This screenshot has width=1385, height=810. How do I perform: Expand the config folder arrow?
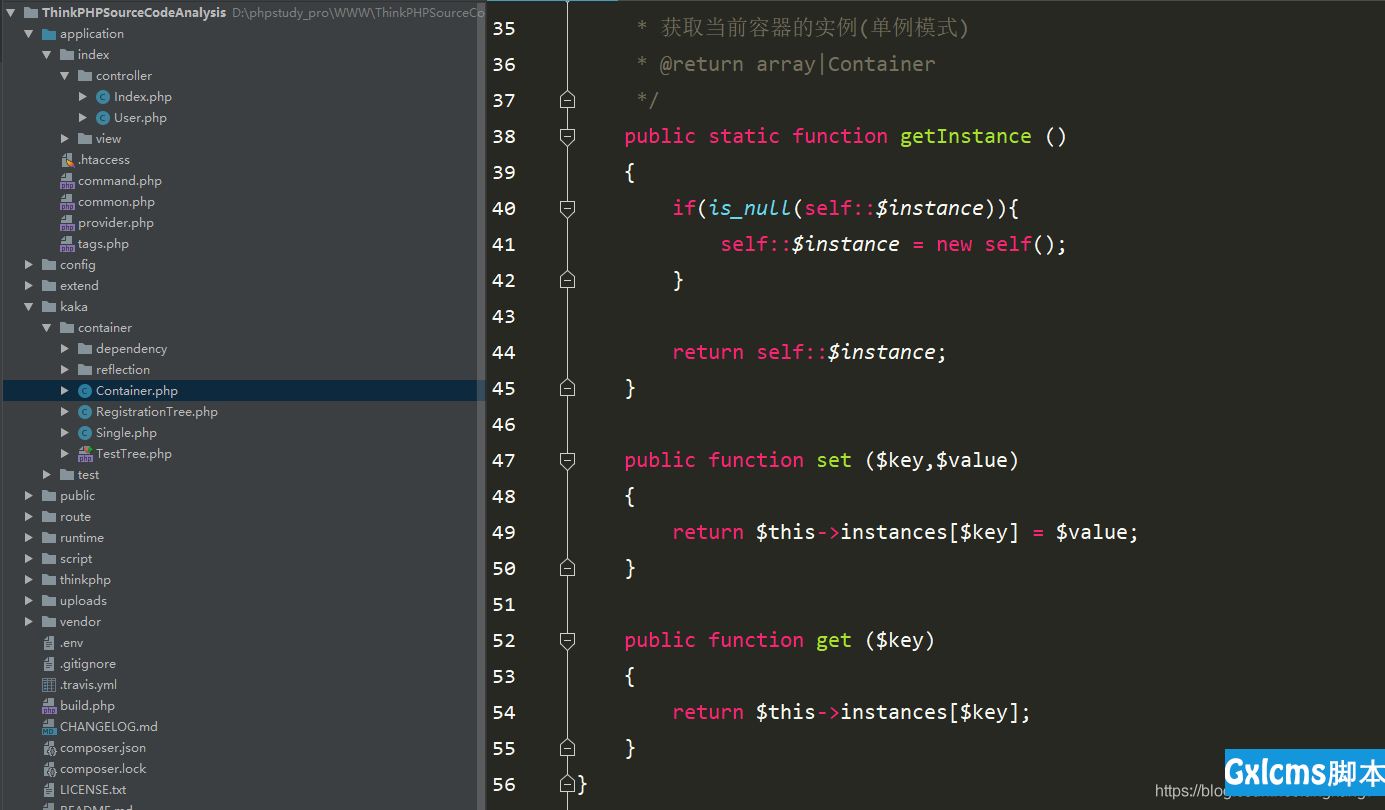pyautogui.click(x=29, y=265)
